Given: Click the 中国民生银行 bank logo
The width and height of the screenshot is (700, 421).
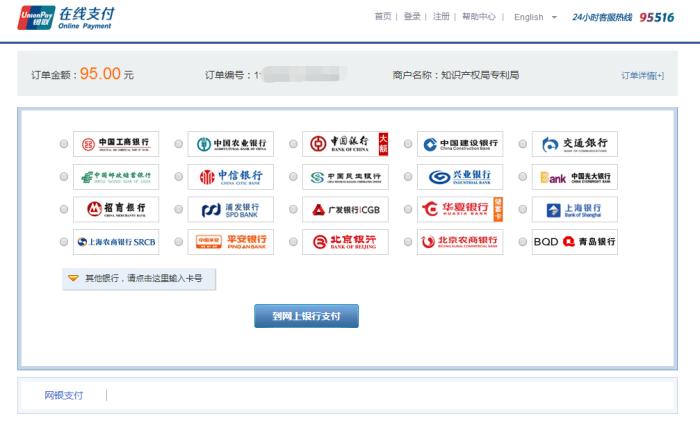Looking at the screenshot, I should pyautogui.click(x=346, y=177).
